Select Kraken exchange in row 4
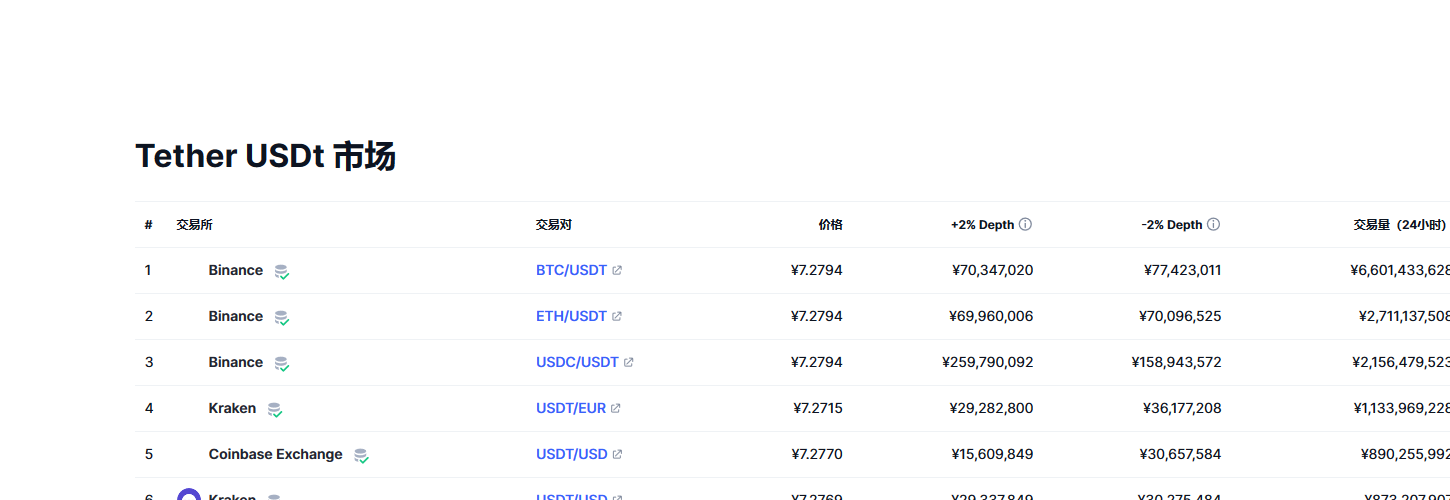This screenshot has height=500, width=1450. (232, 408)
